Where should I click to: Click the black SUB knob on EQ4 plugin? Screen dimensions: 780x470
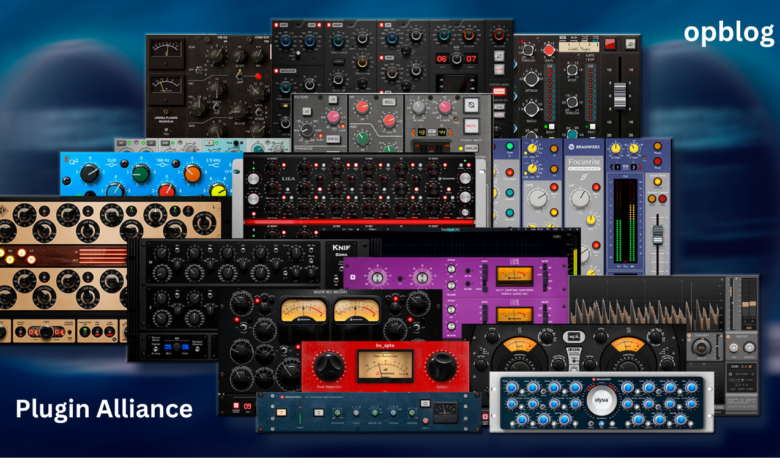(90, 173)
